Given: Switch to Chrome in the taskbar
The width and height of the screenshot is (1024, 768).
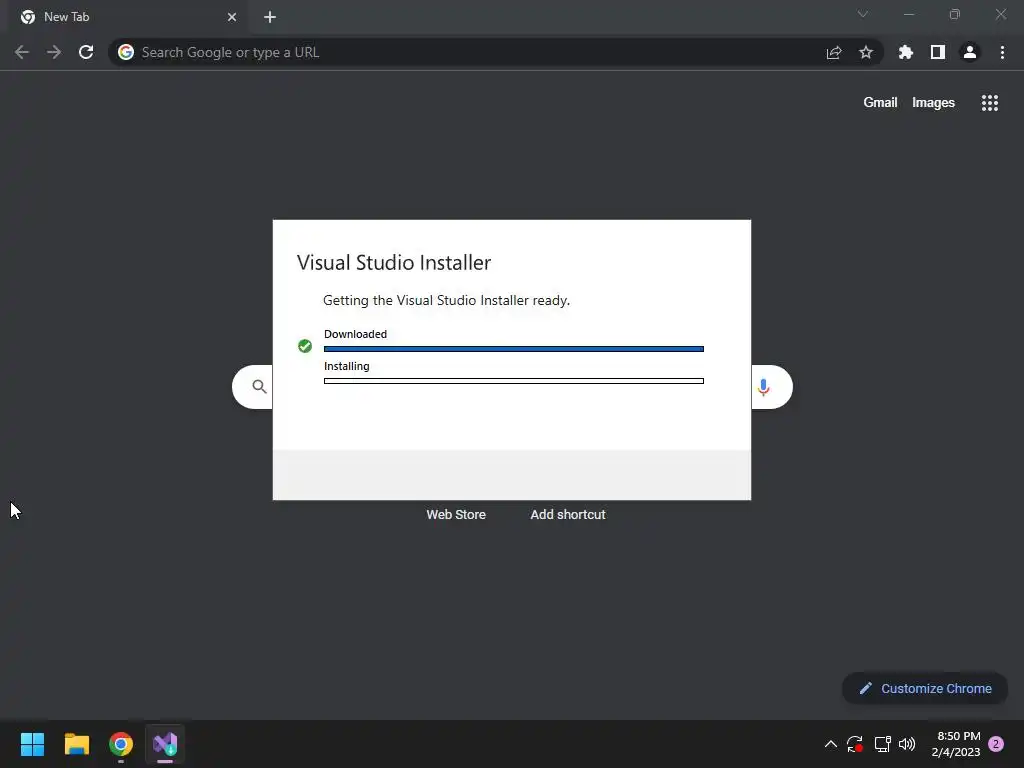Looking at the screenshot, I should click(121, 744).
